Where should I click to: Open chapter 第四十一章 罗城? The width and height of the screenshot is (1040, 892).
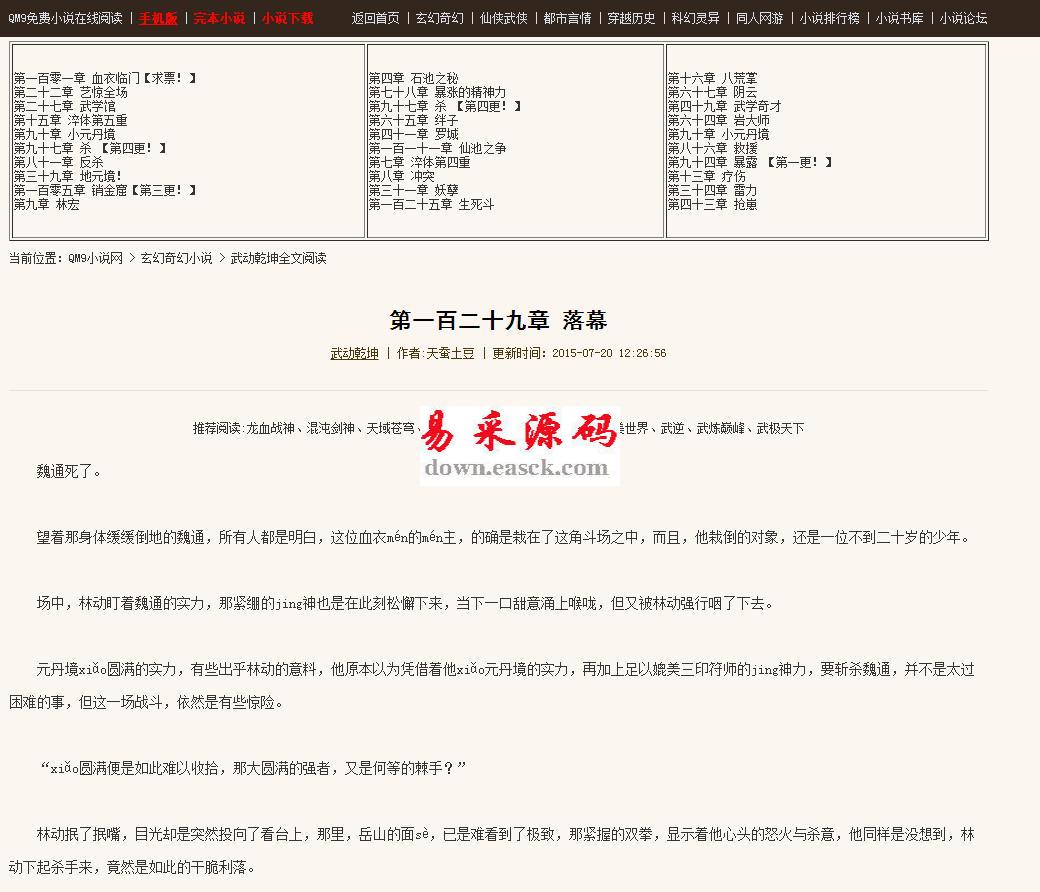click(413, 135)
